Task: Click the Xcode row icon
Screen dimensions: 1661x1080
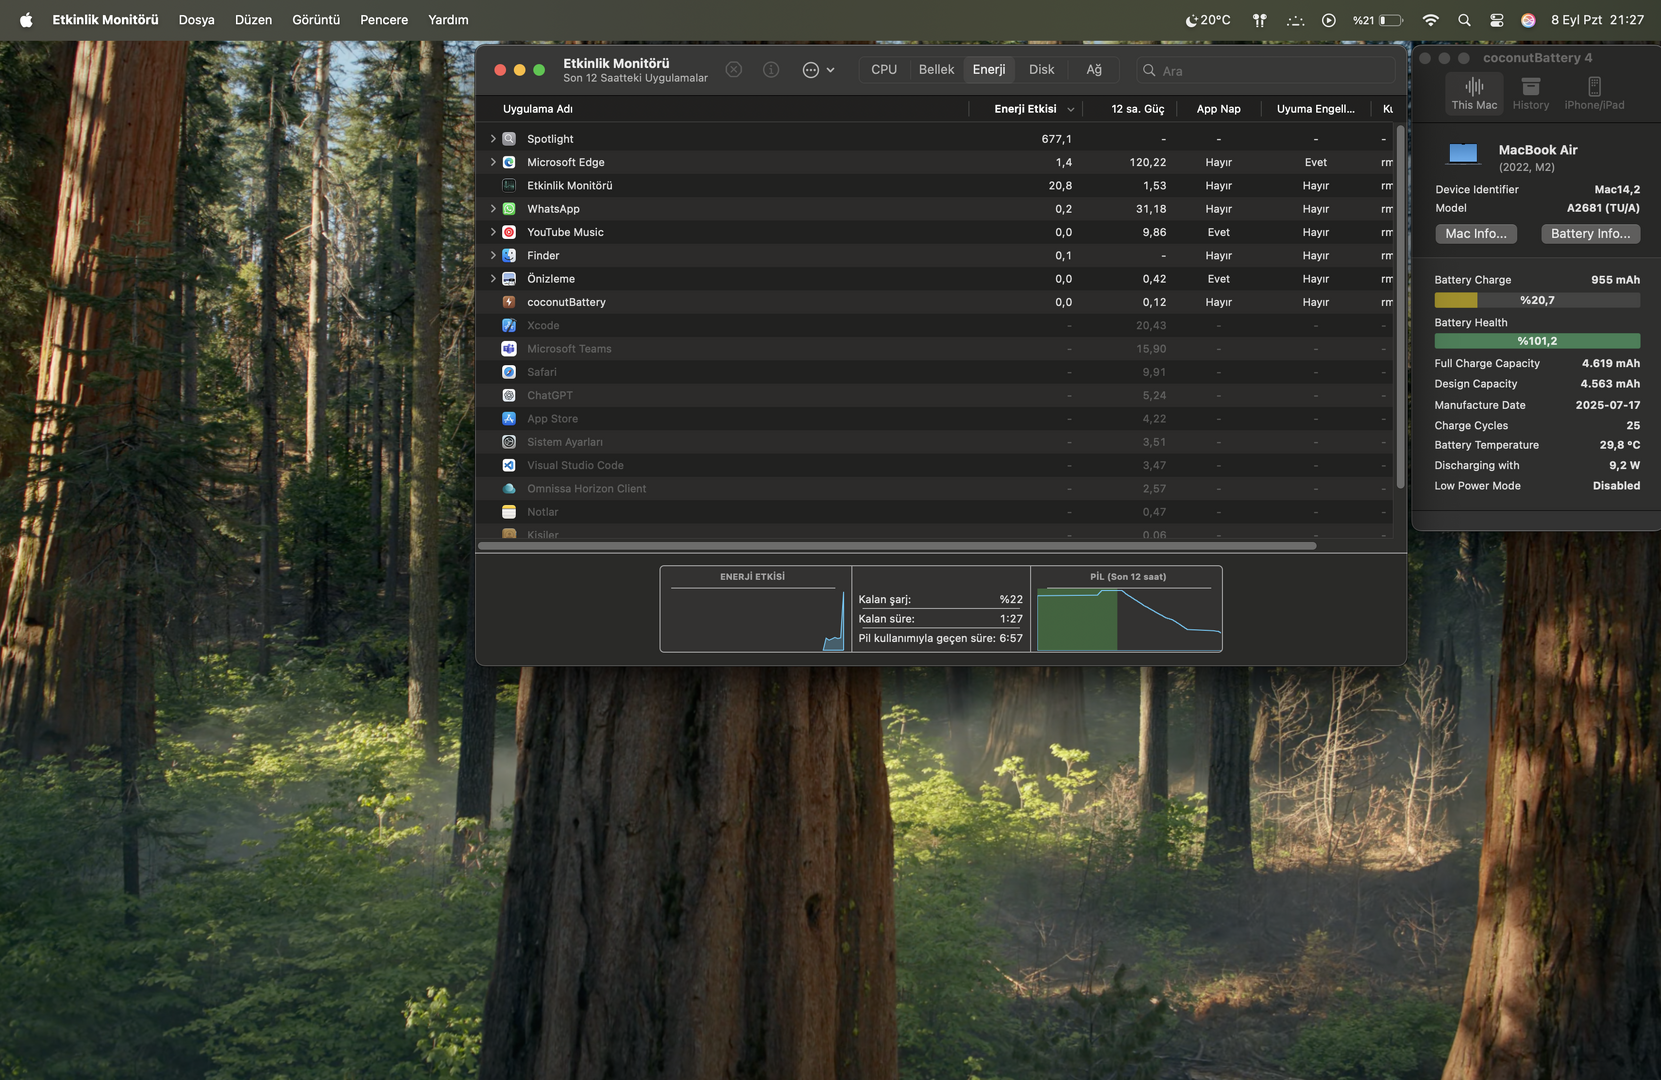Action: pyautogui.click(x=509, y=326)
